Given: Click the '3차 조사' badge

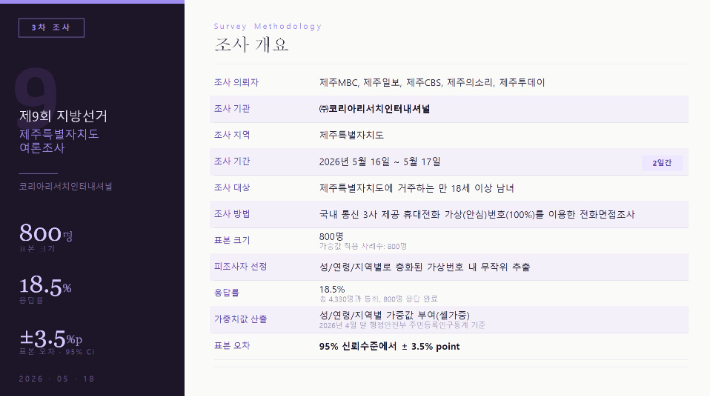Looking at the screenshot, I should point(51,28).
